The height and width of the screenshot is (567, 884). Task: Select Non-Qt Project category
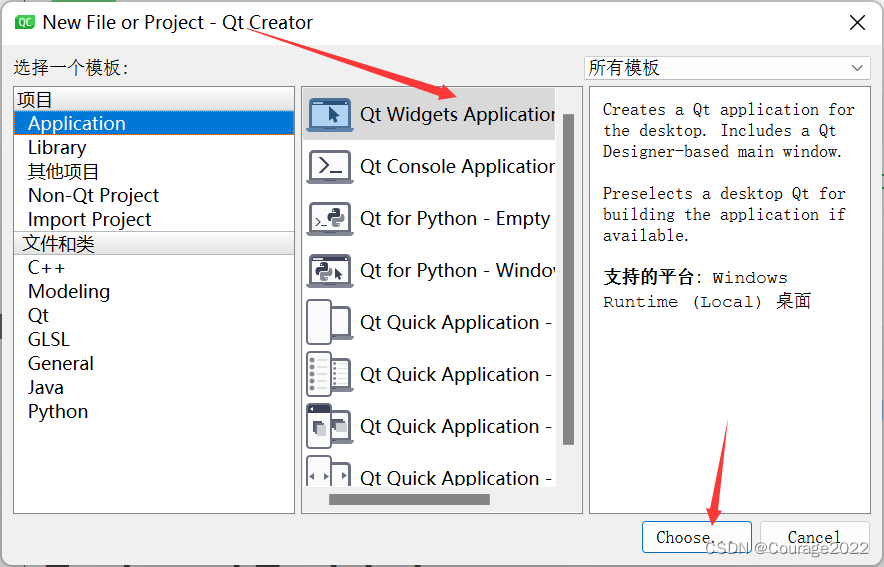(154, 196)
